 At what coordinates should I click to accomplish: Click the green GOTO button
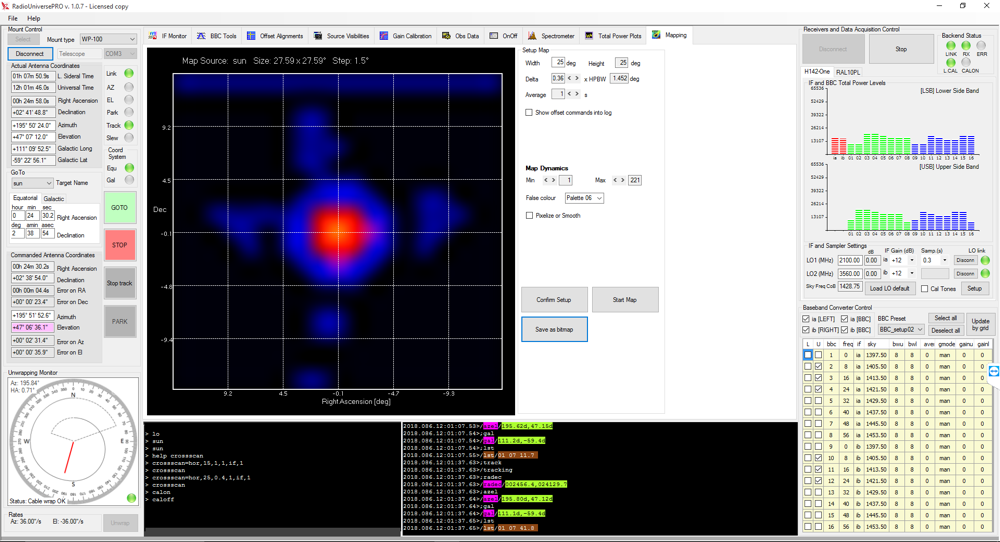click(119, 208)
